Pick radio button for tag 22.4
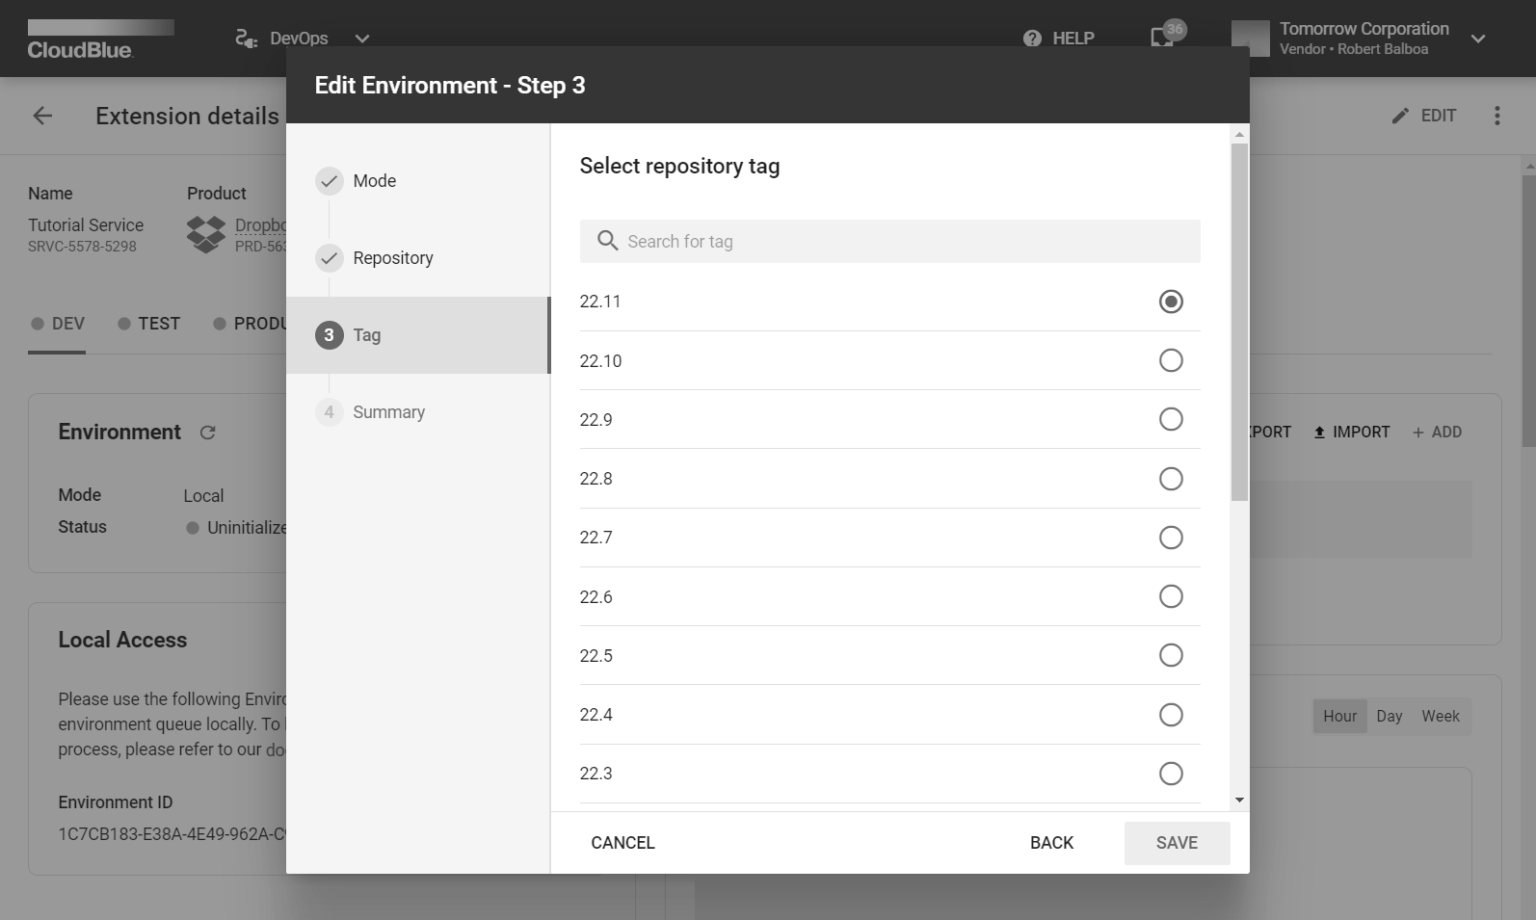This screenshot has width=1536, height=920. [1170, 714]
